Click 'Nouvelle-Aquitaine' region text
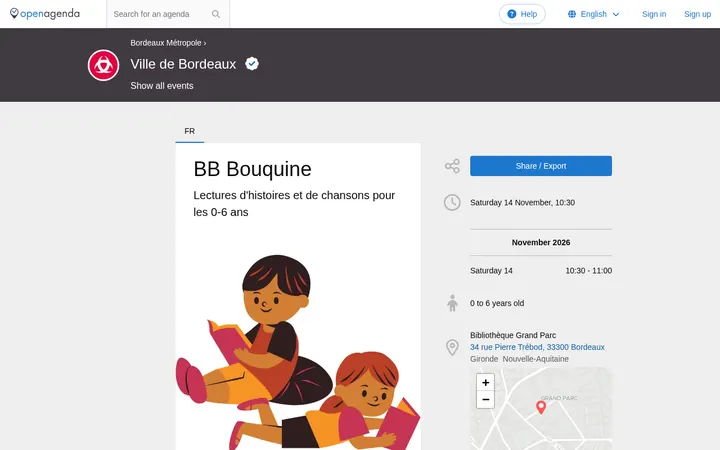 535,359
